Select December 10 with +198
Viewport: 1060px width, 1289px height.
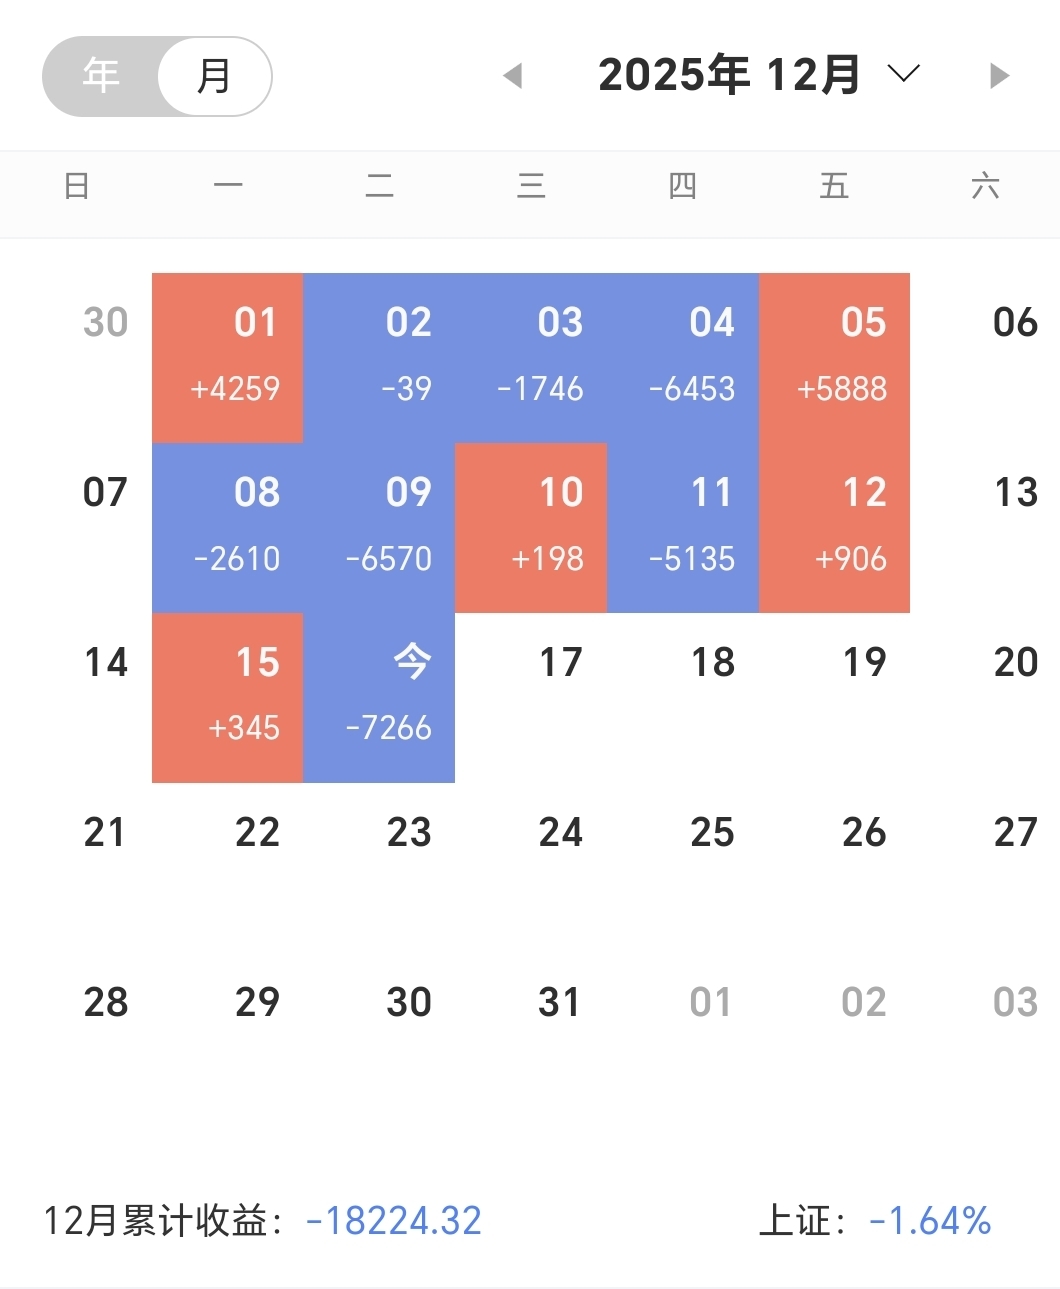click(531, 528)
